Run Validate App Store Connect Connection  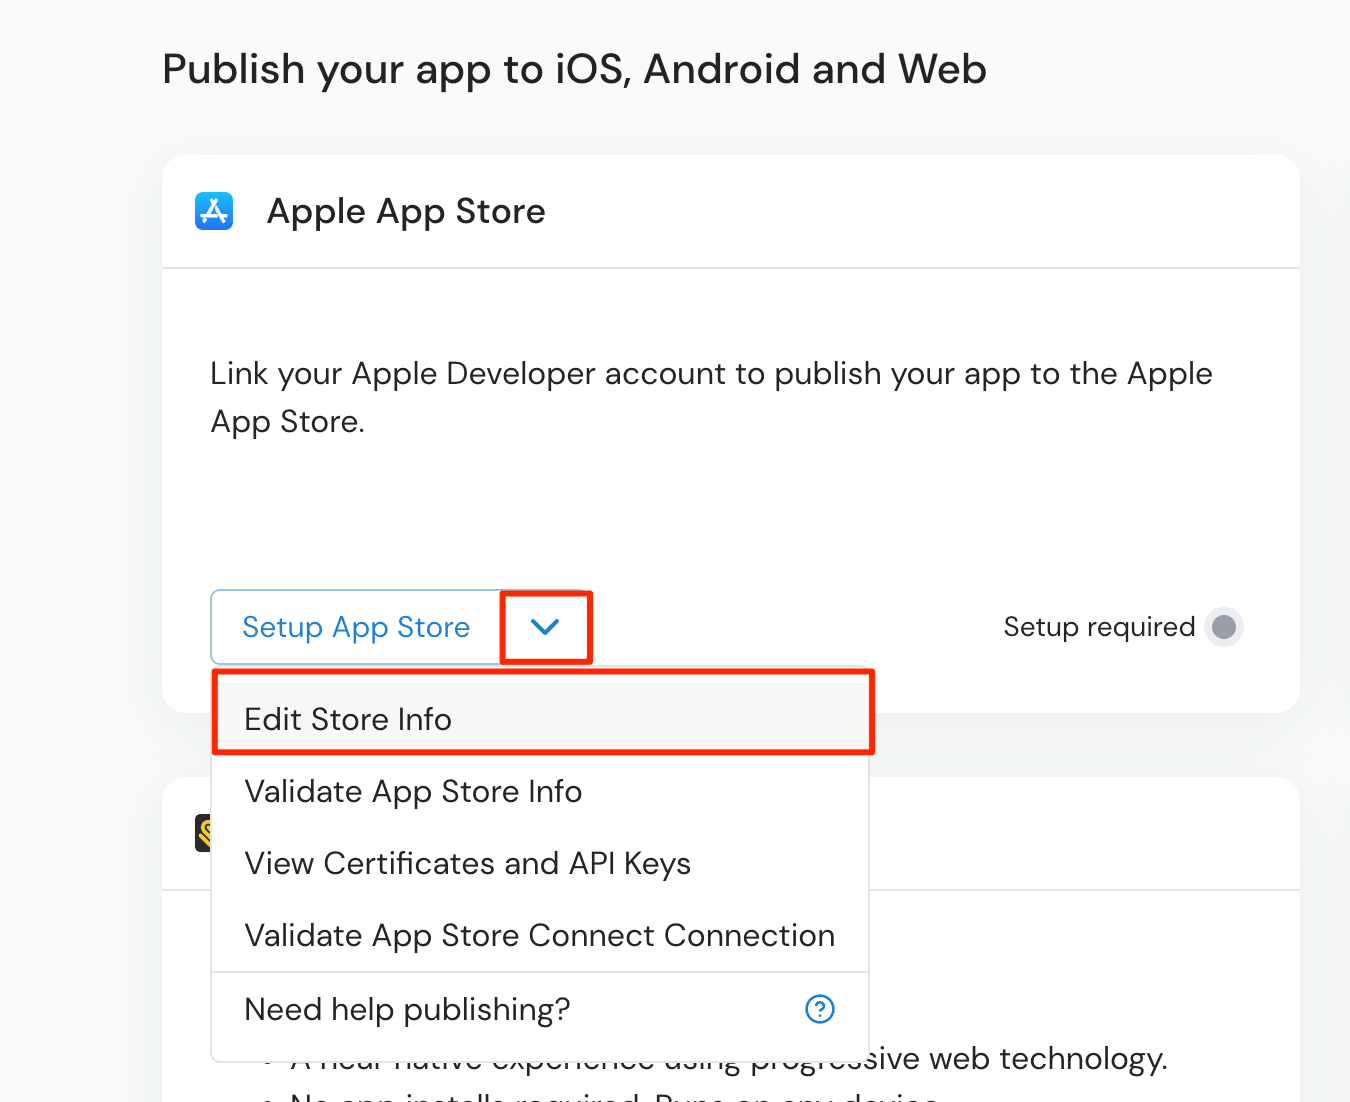[x=539, y=935]
